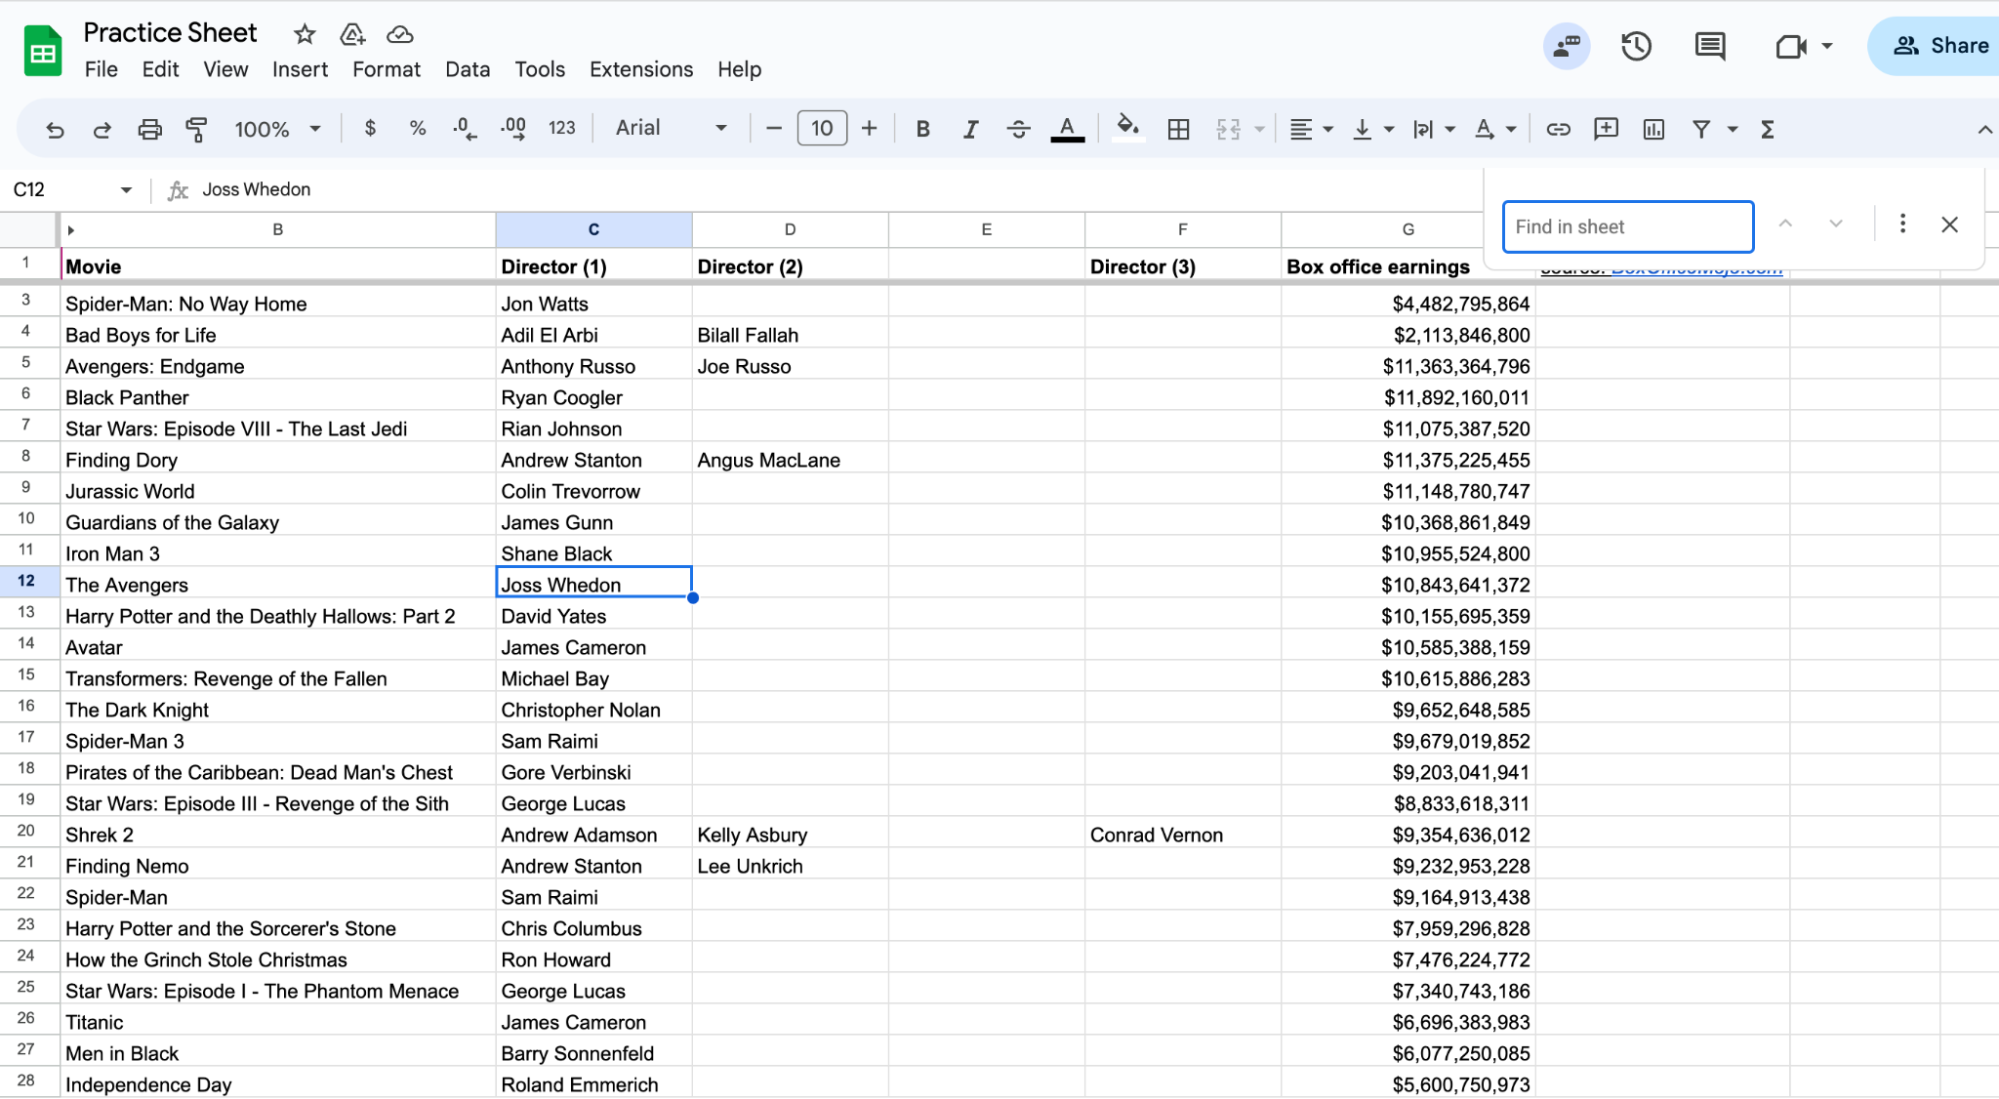Open the C12 name box dropdown
Screen dimensions: 1999x1099
pyautogui.click(x=126, y=190)
